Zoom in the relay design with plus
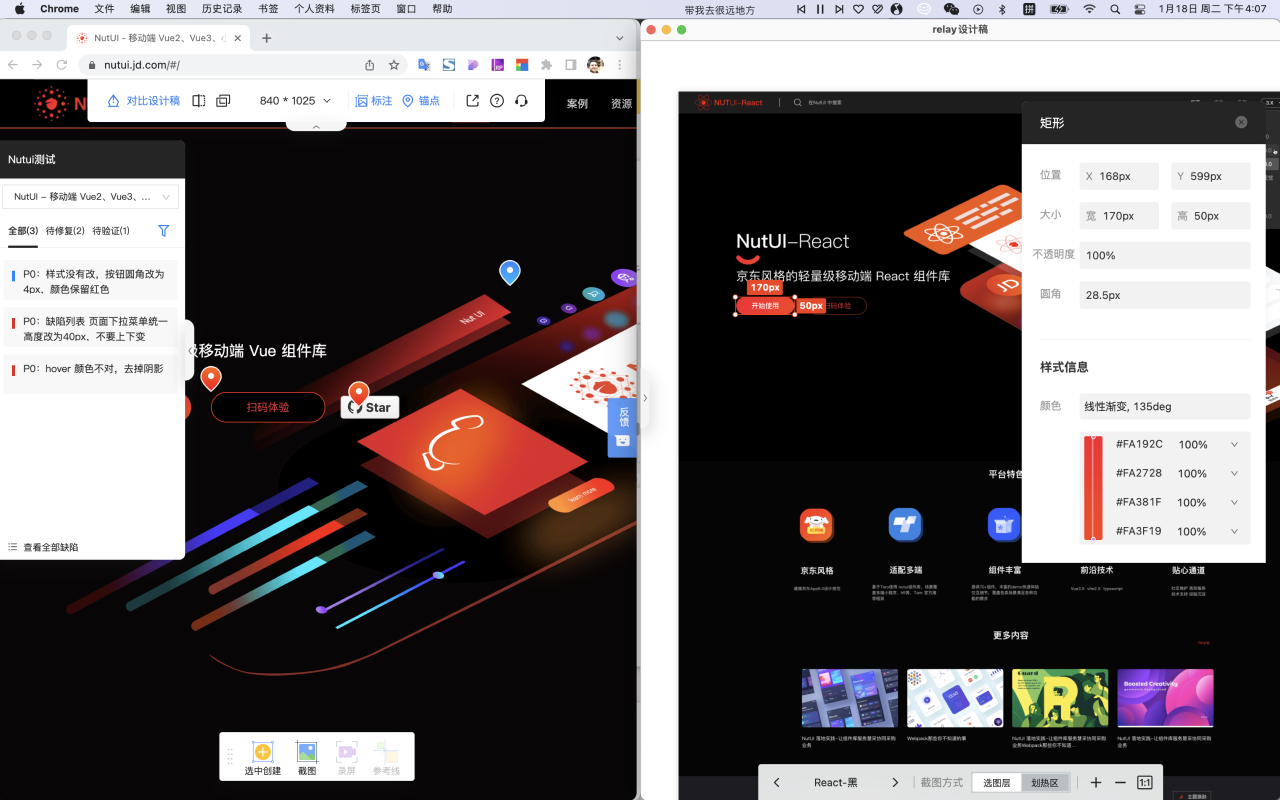The width and height of the screenshot is (1280, 800). click(x=1096, y=783)
